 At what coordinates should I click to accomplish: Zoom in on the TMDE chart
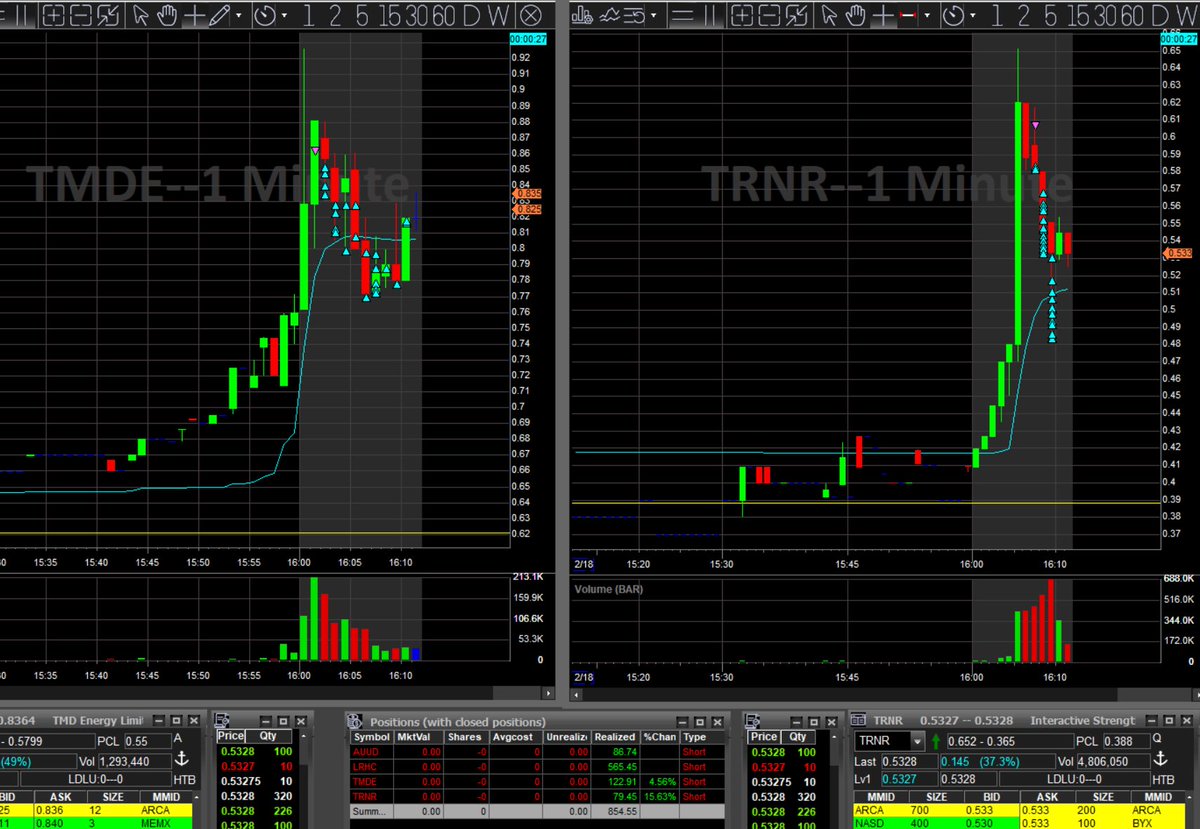tap(53, 16)
